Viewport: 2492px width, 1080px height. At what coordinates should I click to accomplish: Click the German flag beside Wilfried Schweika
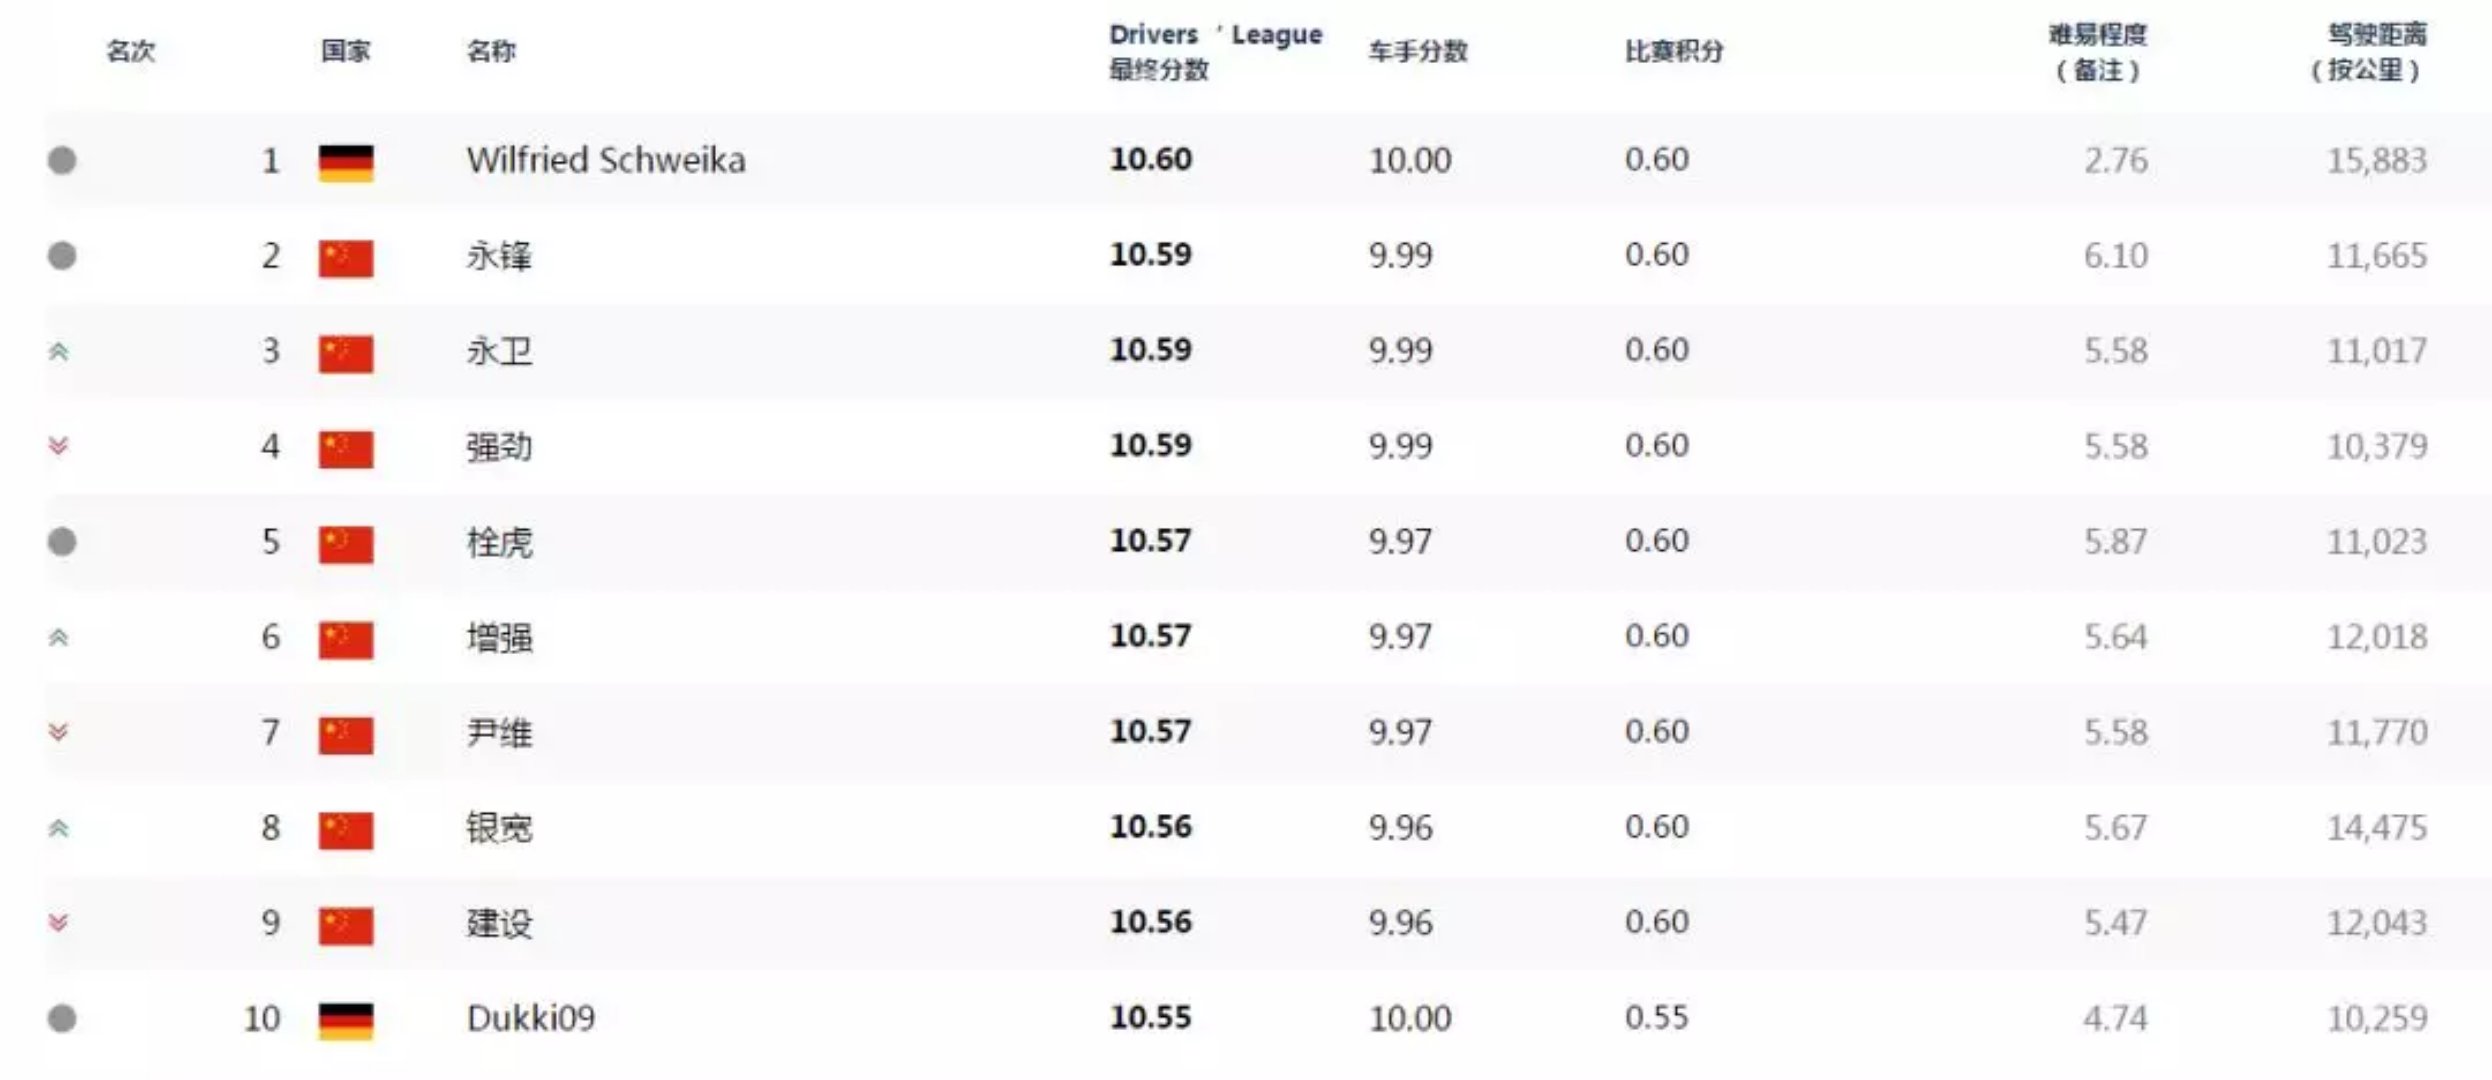346,163
